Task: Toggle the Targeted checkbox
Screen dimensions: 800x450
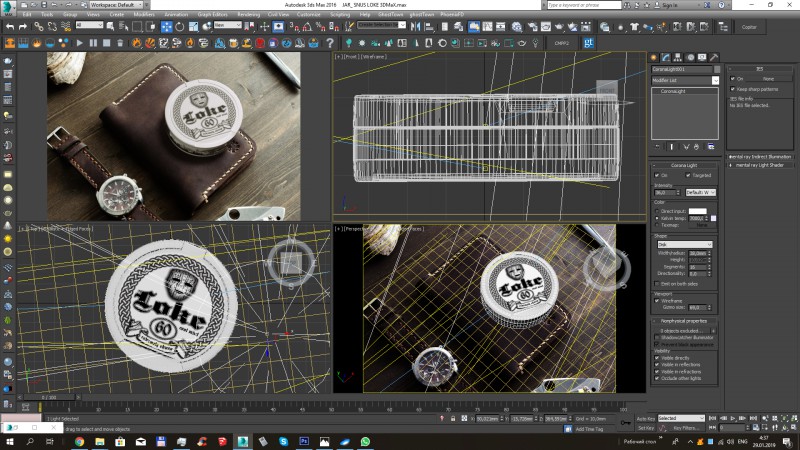Action: point(689,174)
